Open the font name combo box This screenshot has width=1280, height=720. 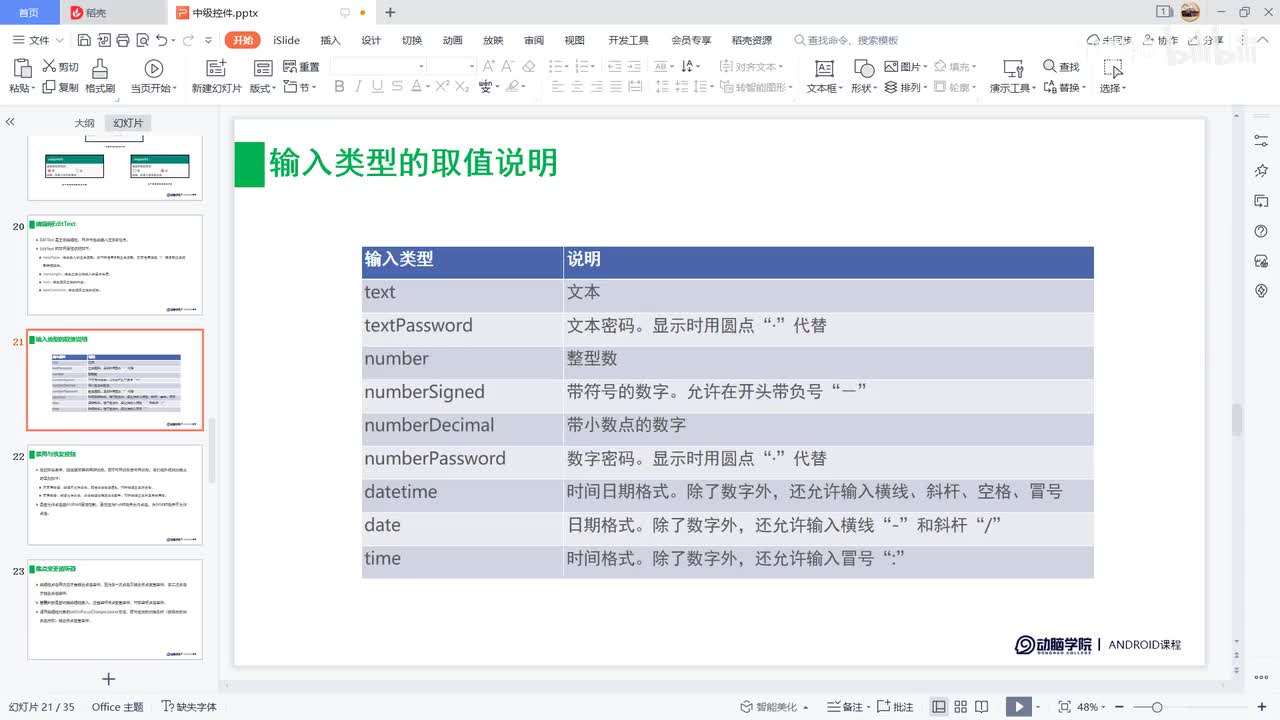(x=378, y=66)
